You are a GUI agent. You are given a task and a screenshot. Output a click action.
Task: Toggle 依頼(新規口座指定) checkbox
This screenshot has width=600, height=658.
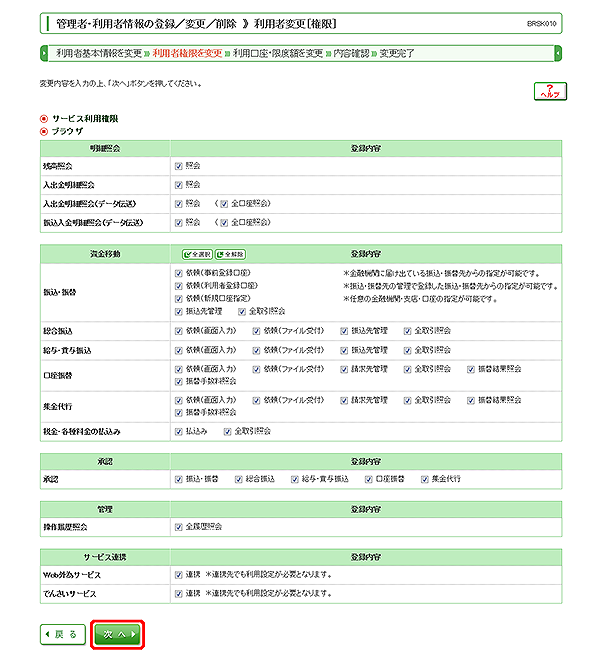click(178, 299)
